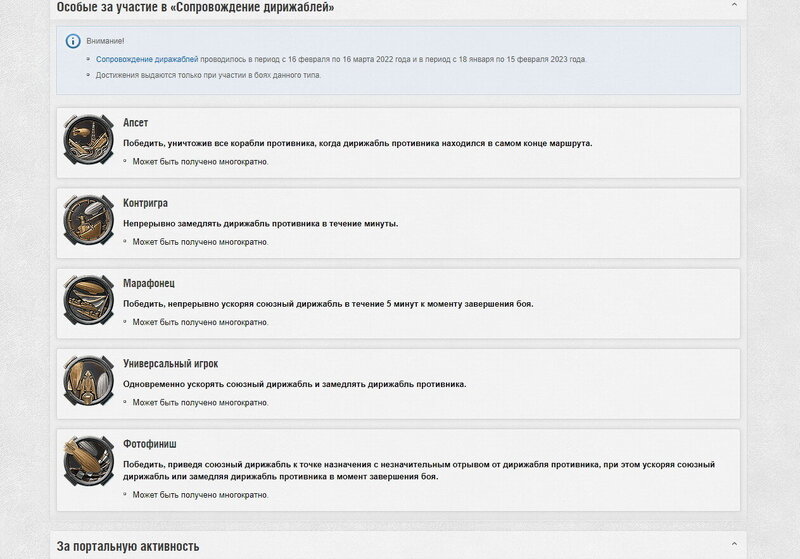Click the blue info icon beside Внимание!

[73, 41]
